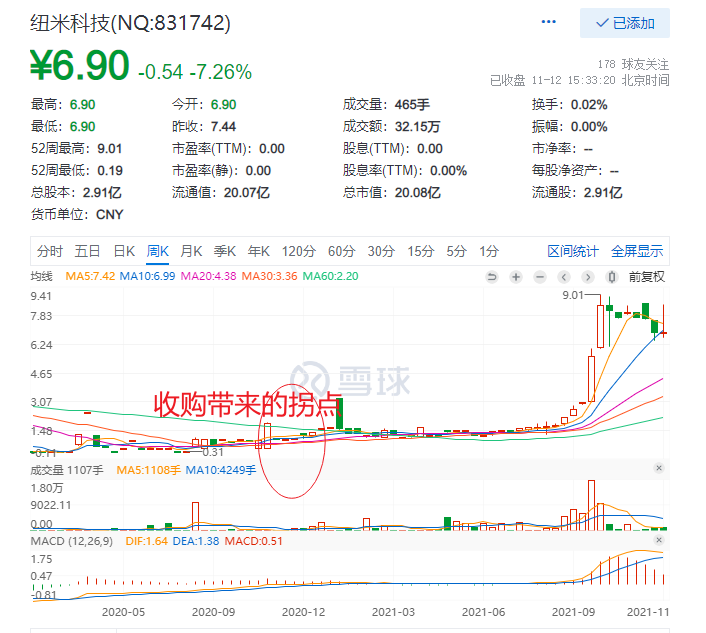The image size is (706, 633).
Task: Click the candlestick style icon
Action: point(614,276)
